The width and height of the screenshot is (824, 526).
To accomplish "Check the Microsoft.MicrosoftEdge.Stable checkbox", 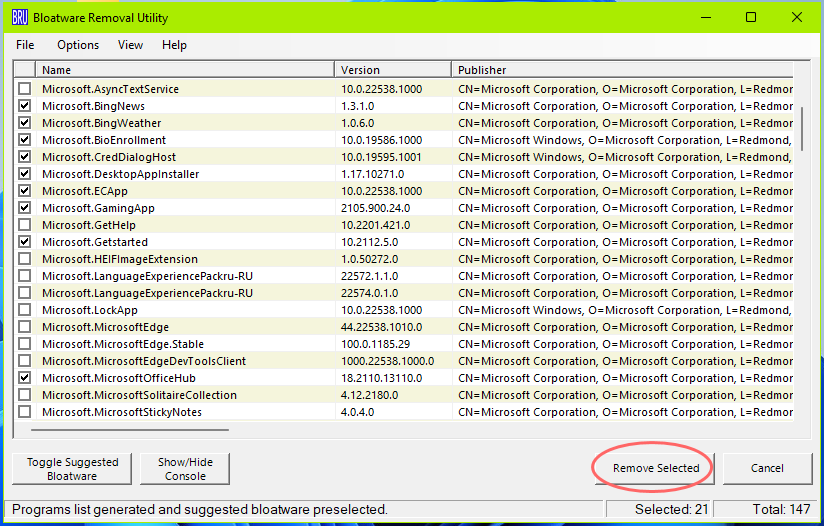I will pos(24,344).
